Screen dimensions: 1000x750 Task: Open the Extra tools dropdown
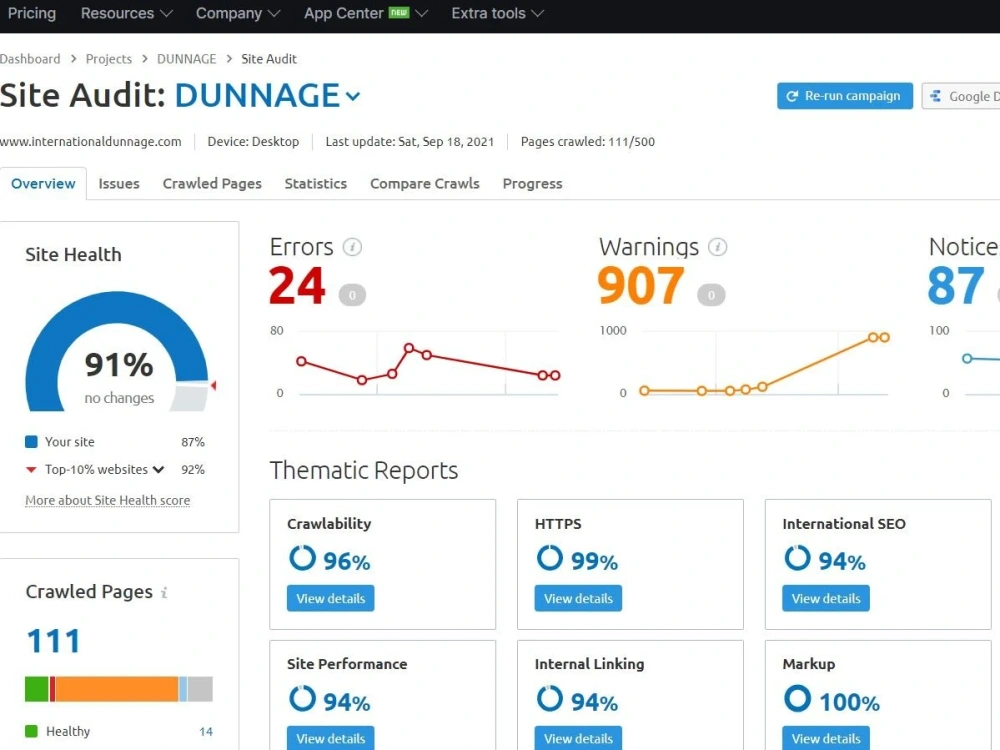(497, 13)
